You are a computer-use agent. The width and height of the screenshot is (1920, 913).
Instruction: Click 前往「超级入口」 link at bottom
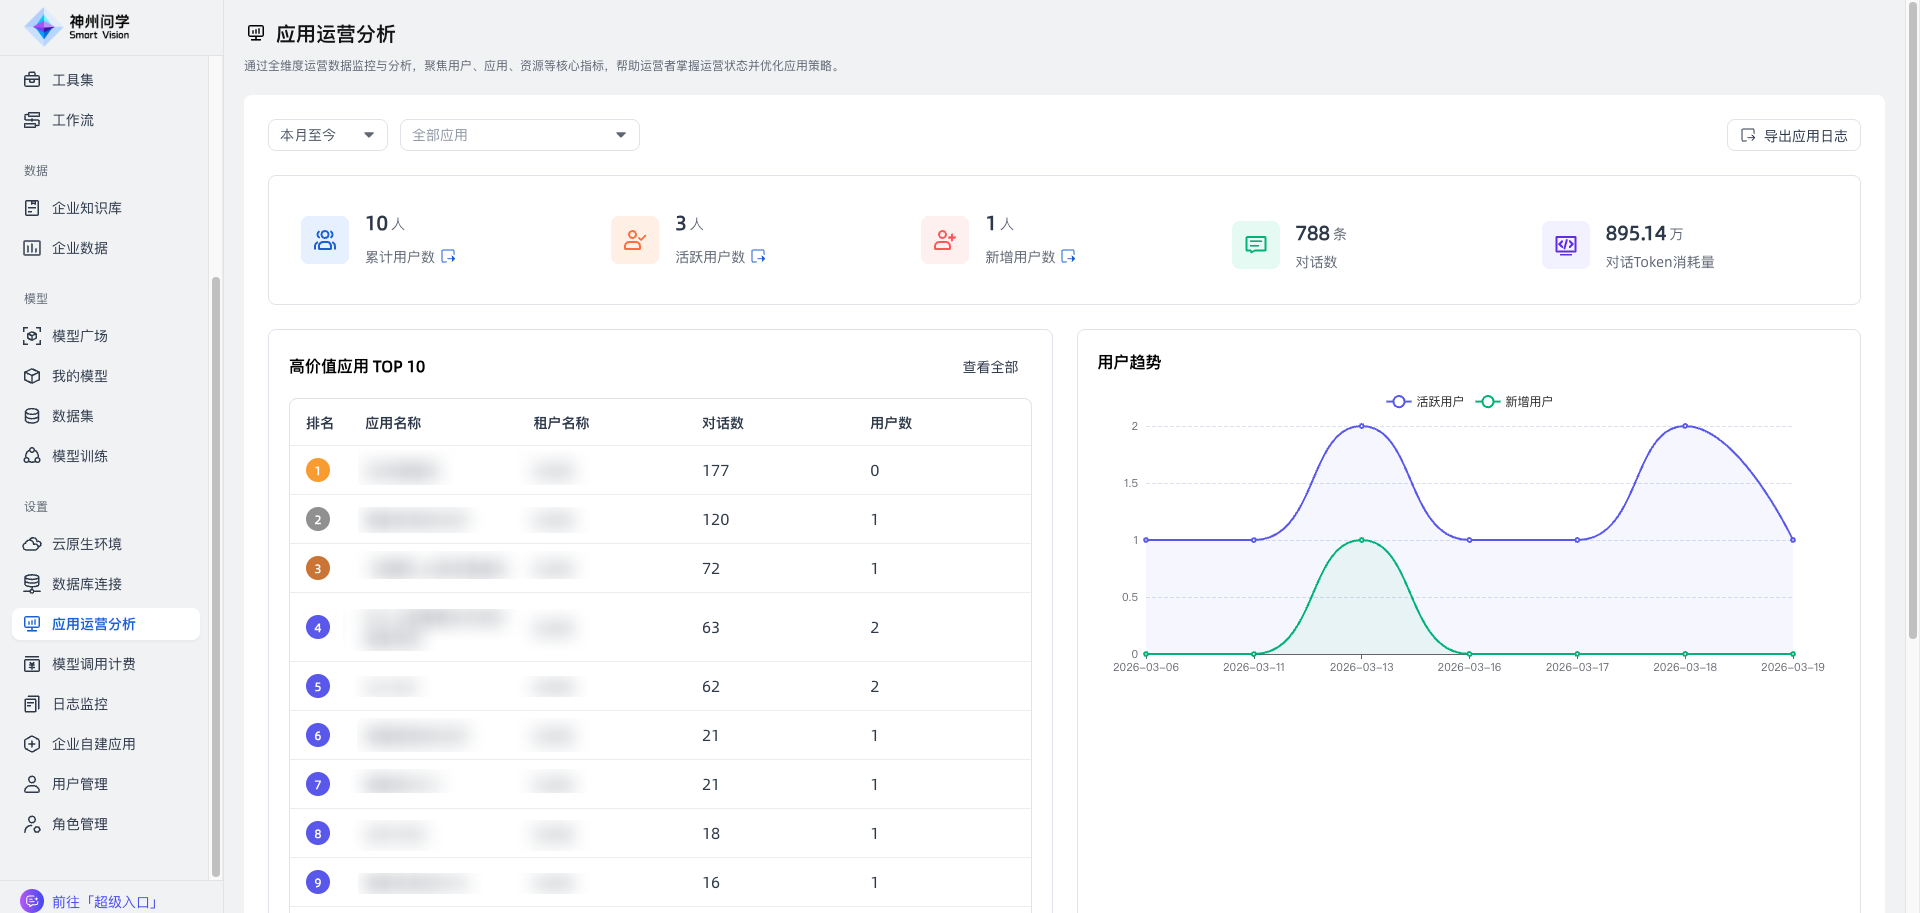click(x=105, y=901)
